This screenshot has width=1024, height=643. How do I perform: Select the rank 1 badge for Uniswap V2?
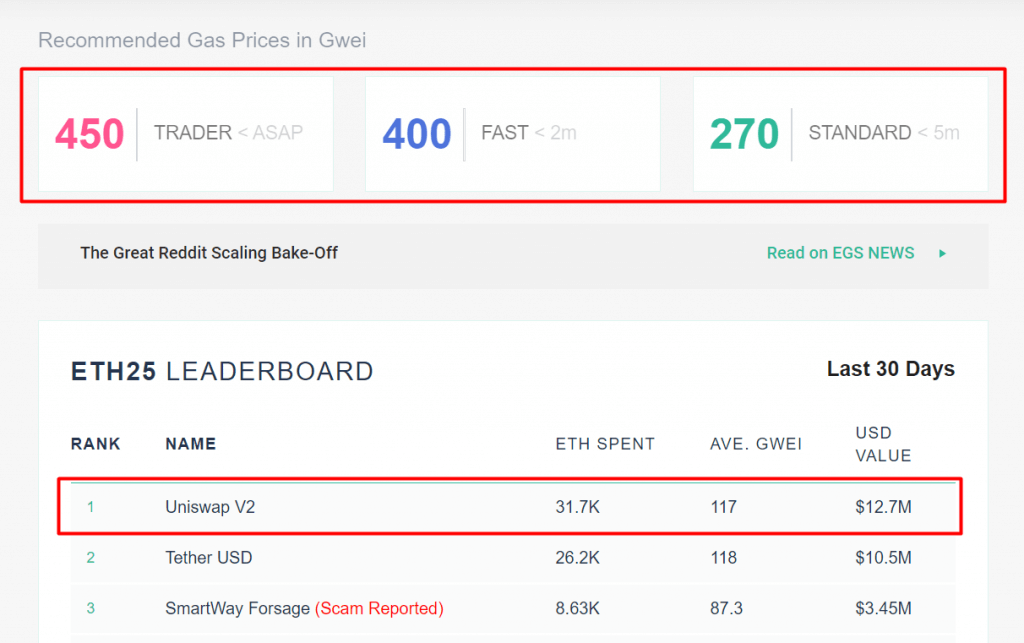[91, 507]
